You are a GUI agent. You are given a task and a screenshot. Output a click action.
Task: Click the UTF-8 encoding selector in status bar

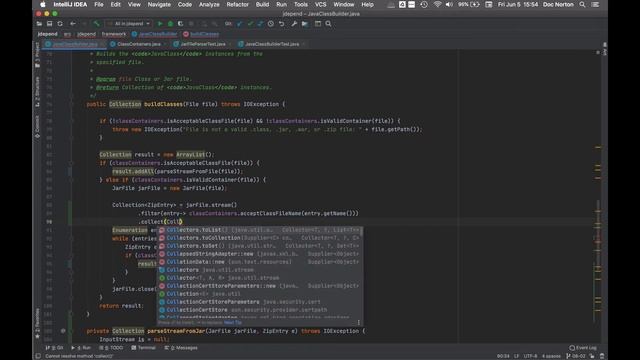(530, 356)
